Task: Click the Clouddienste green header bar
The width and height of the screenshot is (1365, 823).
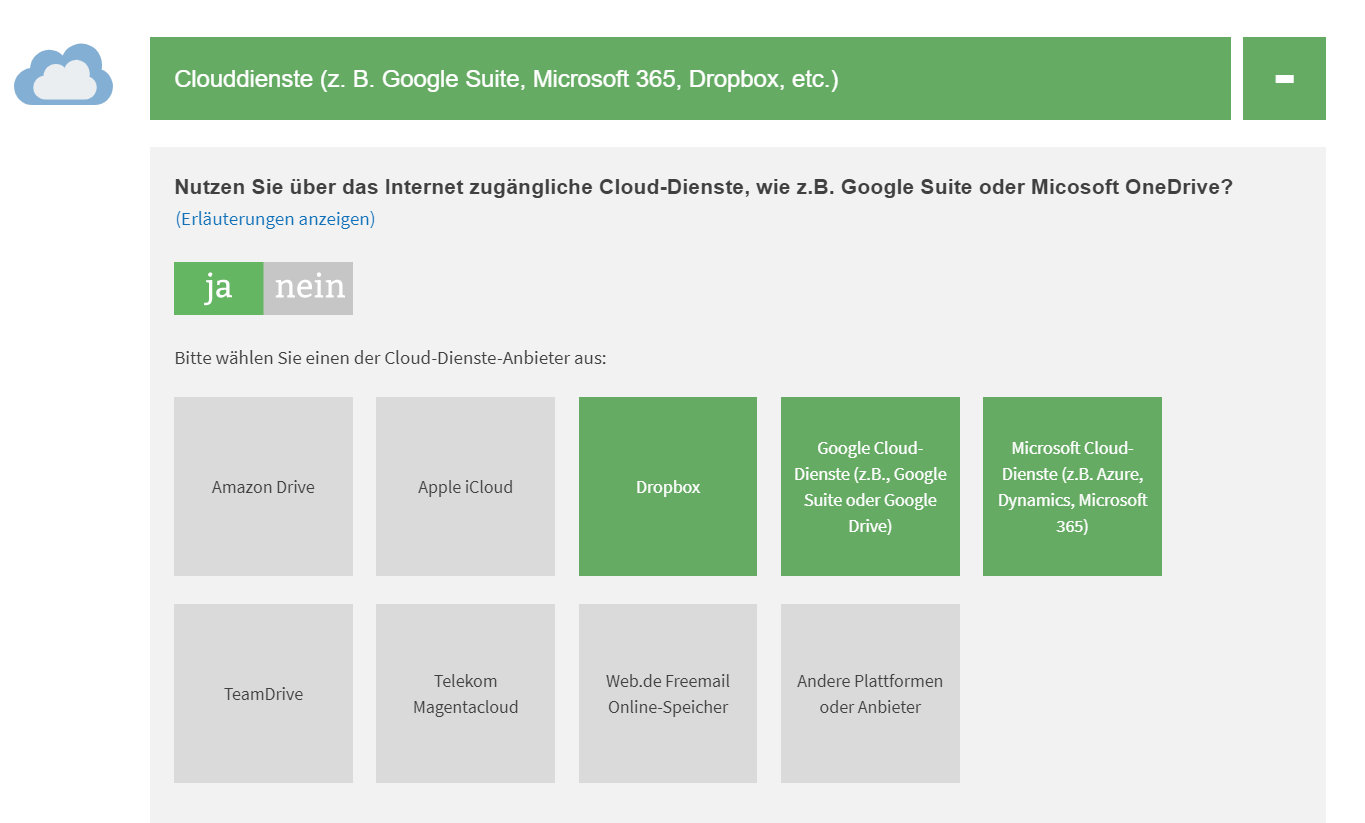Action: [x=690, y=79]
